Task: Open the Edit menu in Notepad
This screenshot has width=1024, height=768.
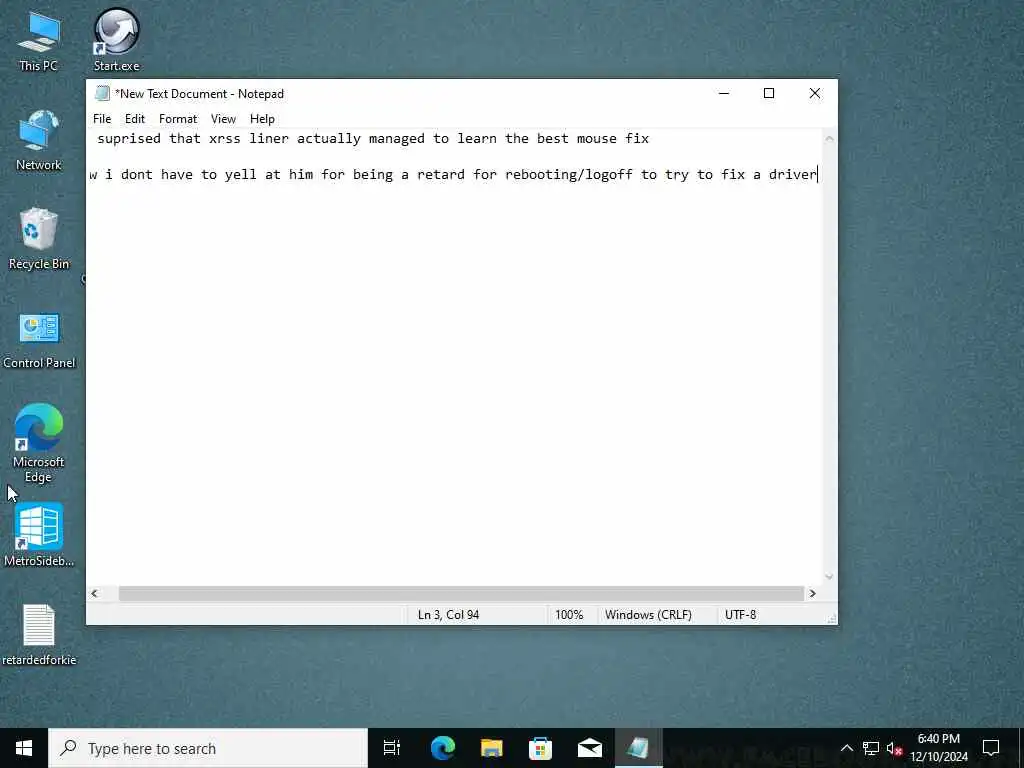Action: coord(135,119)
